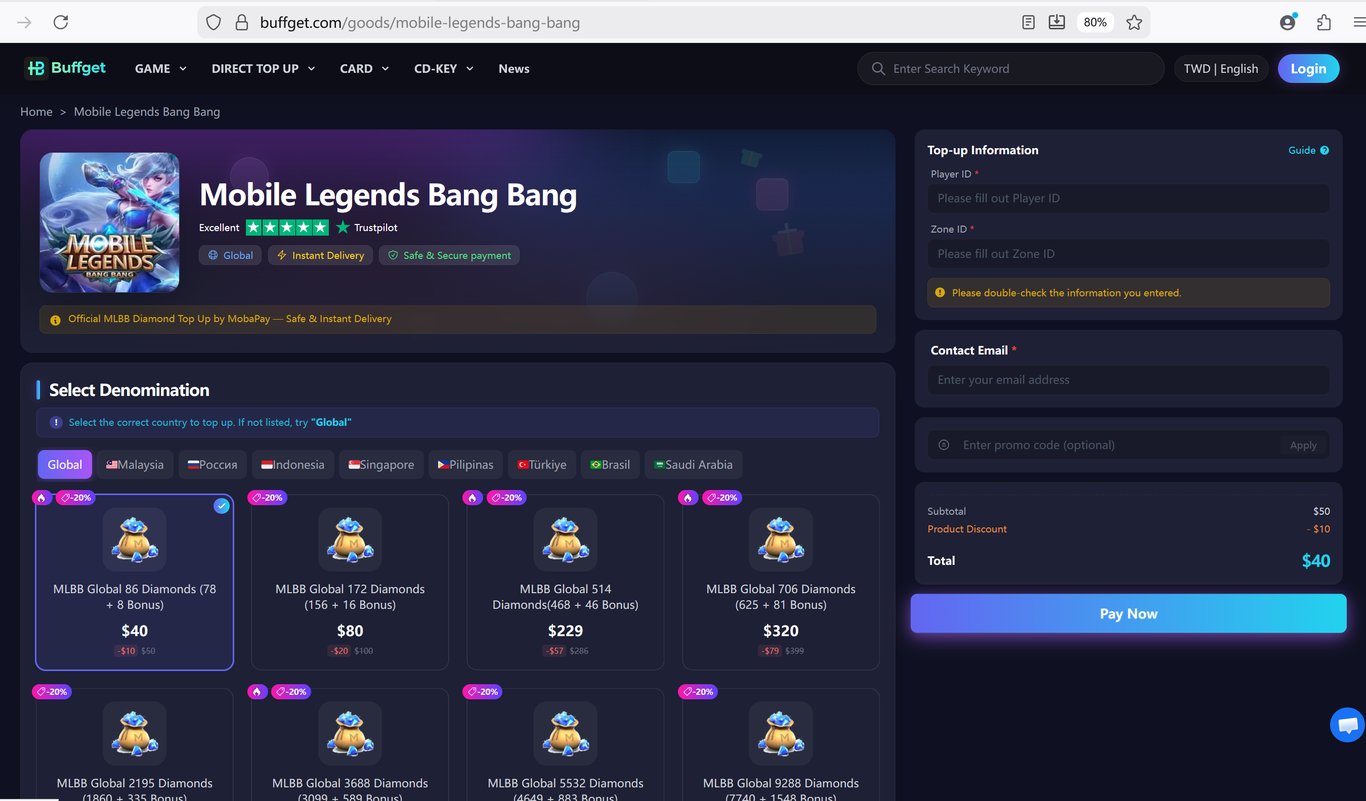Viewport: 1366px width, 801px height.
Task: Click the browser forward arrow
Action: pyautogui.click(x=24, y=22)
